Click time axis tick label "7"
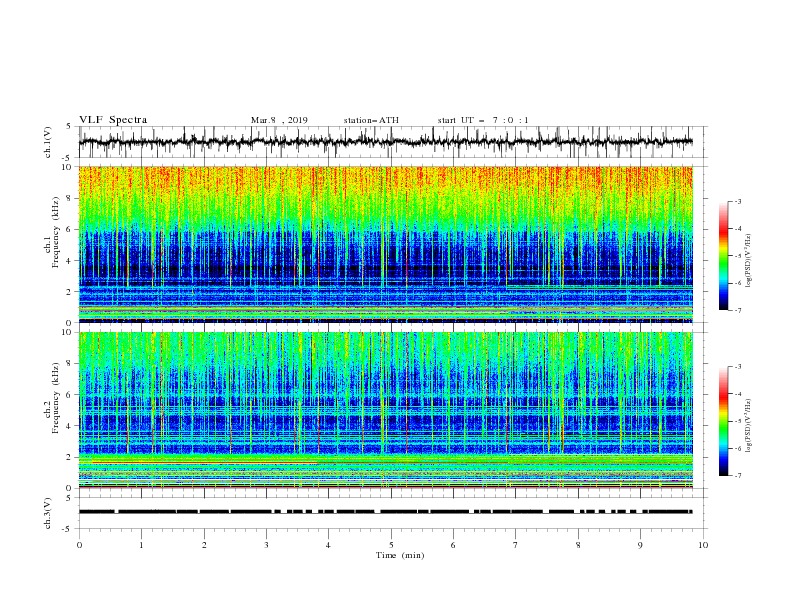Image resolution: width=792 pixels, height=612 pixels. pos(516,545)
